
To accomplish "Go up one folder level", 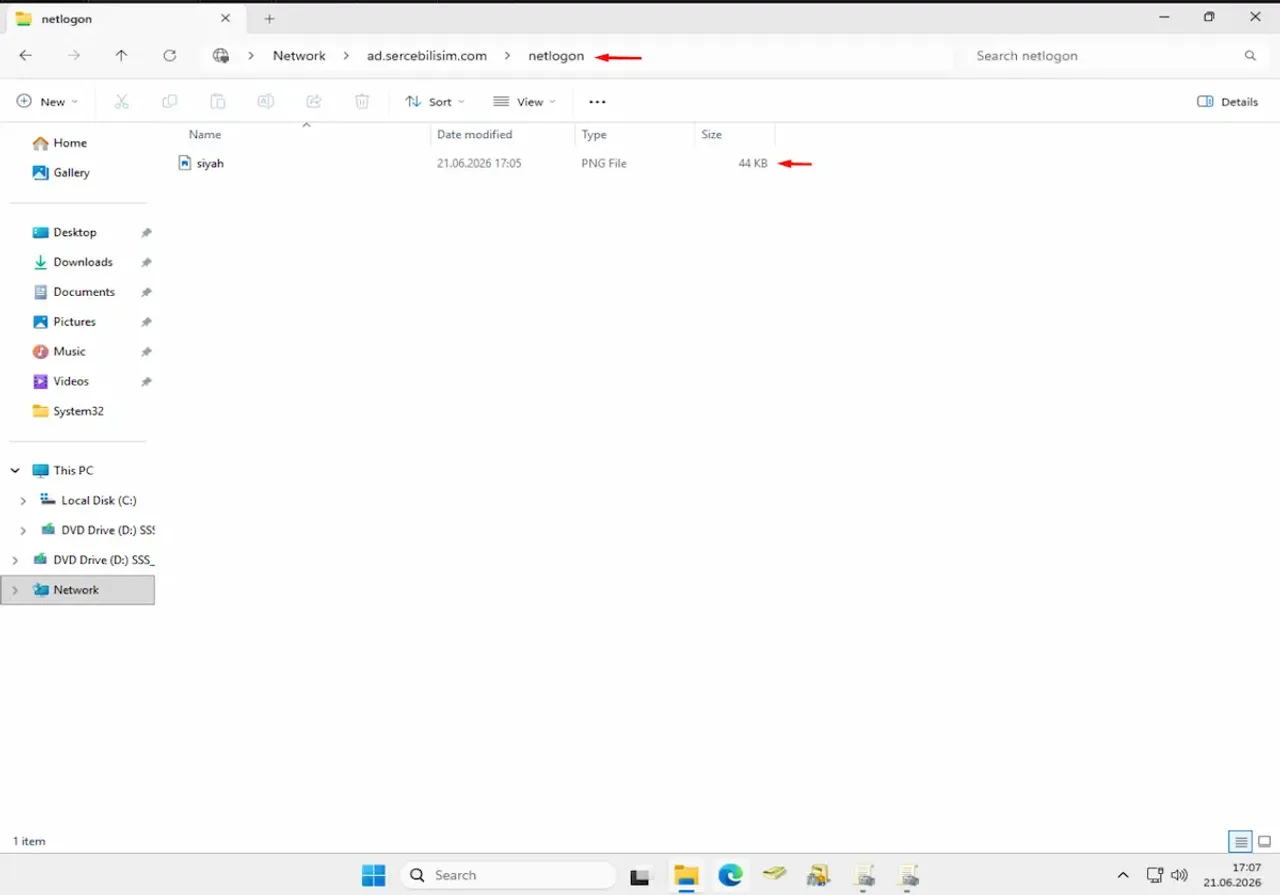I will point(121,56).
